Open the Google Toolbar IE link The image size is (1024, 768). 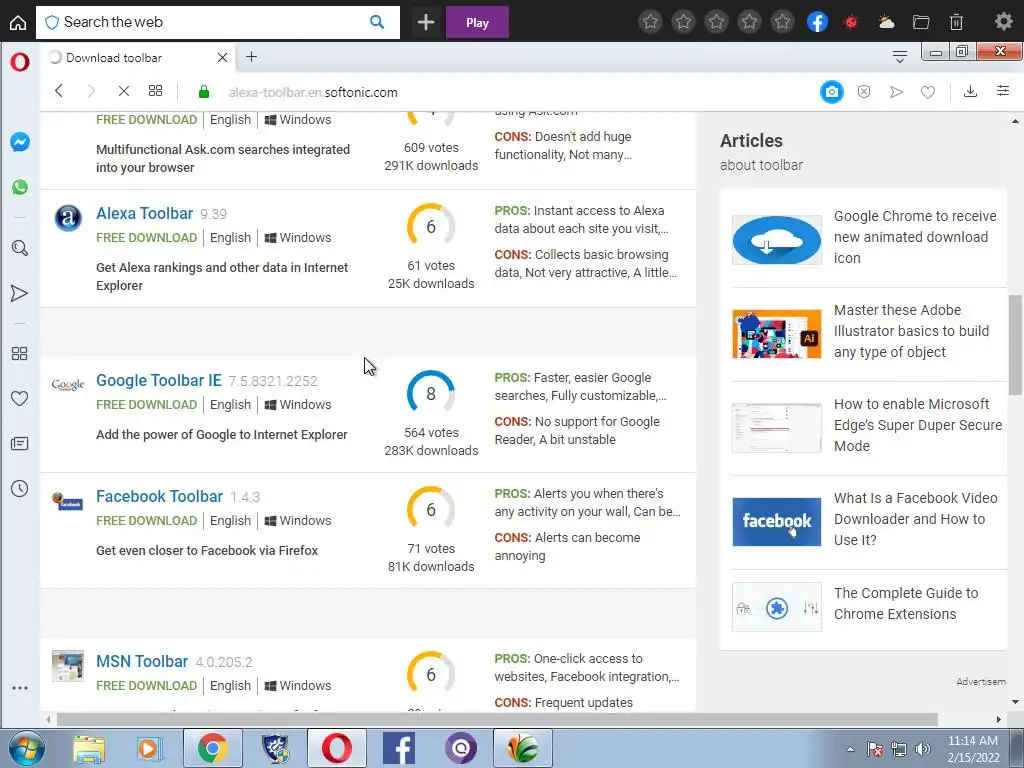pos(159,380)
